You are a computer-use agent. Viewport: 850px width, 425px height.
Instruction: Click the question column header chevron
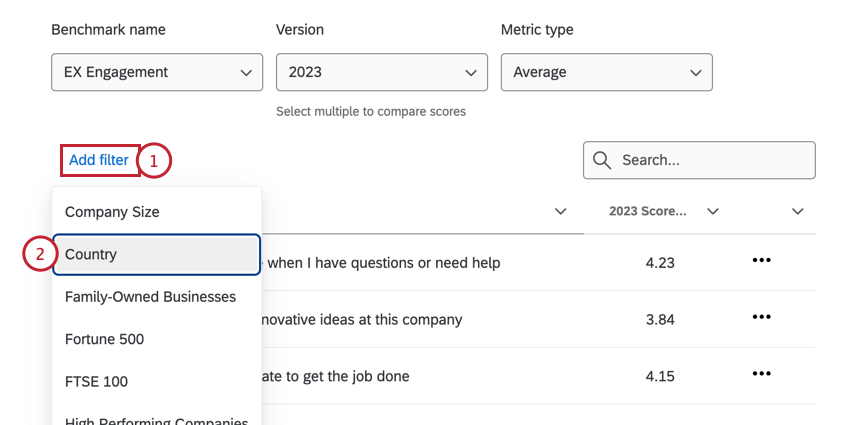click(561, 211)
